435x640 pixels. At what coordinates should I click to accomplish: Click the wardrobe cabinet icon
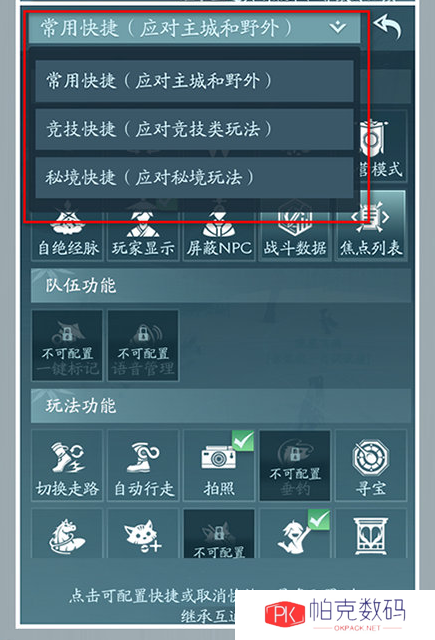coord(371,534)
